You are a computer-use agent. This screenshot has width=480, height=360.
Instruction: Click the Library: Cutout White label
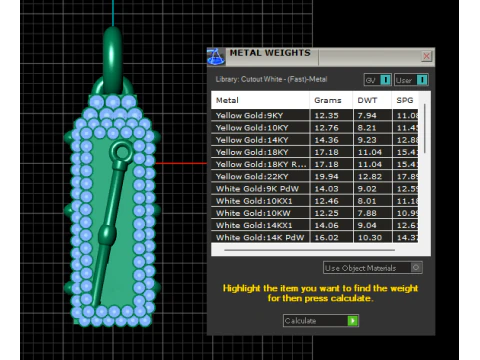tap(271, 79)
